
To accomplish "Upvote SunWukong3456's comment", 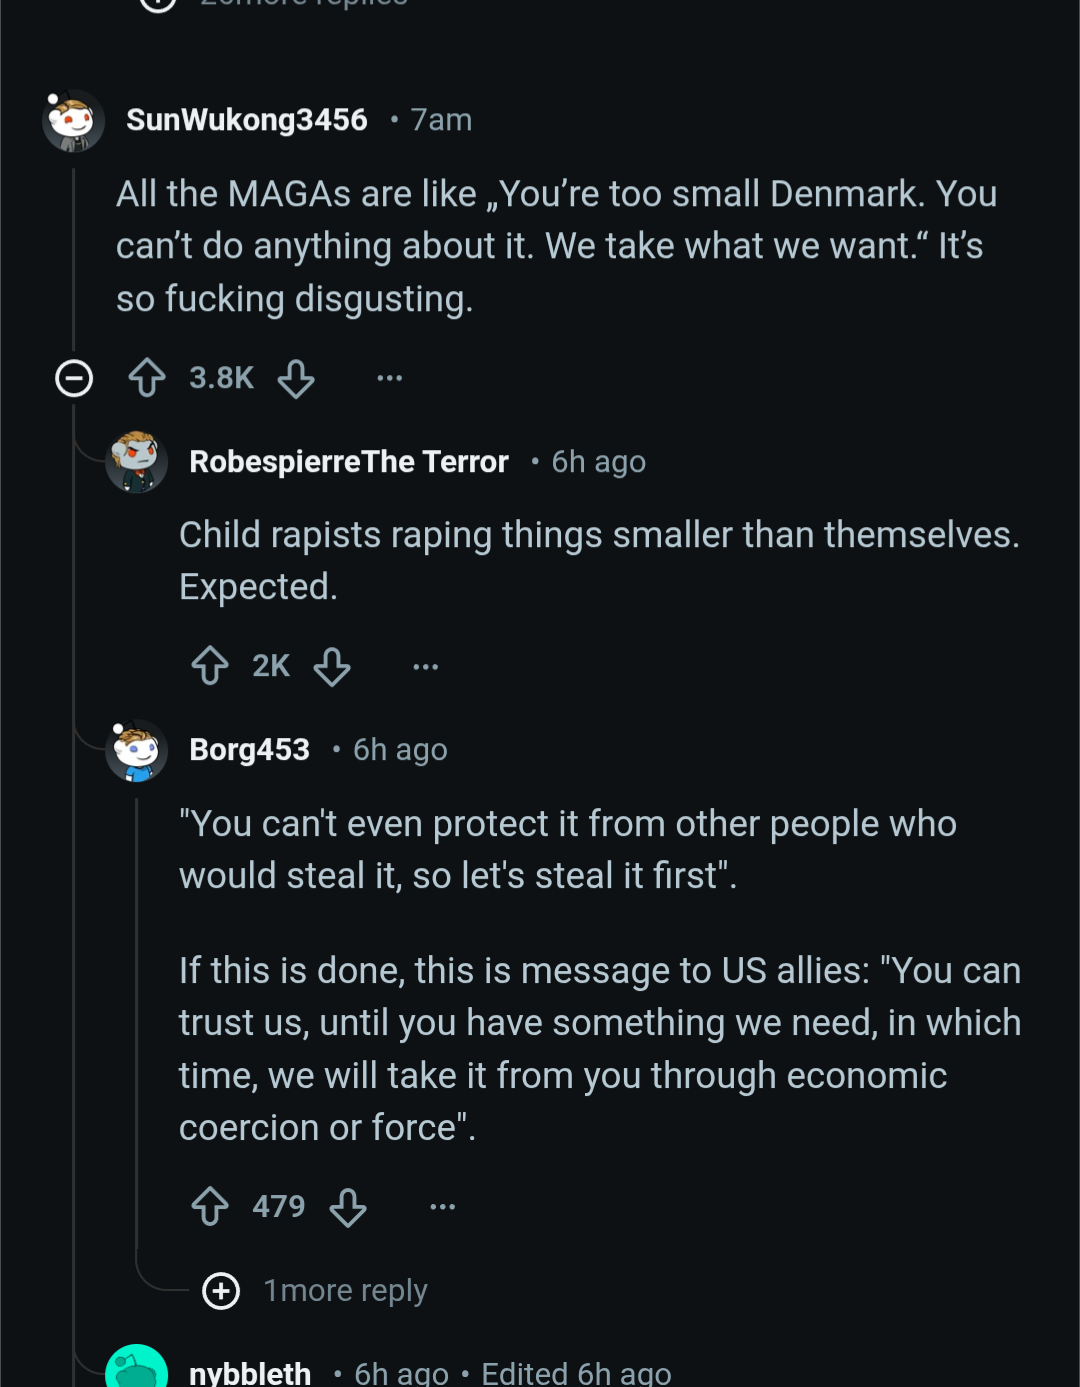I will 147,378.
